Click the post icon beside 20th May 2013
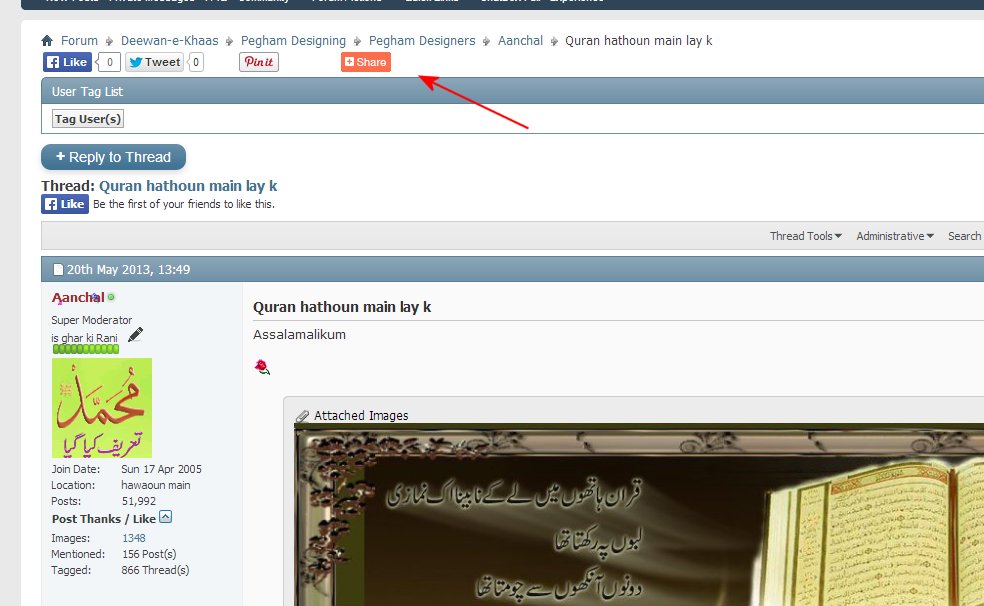 pyautogui.click(x=58, y=270)
